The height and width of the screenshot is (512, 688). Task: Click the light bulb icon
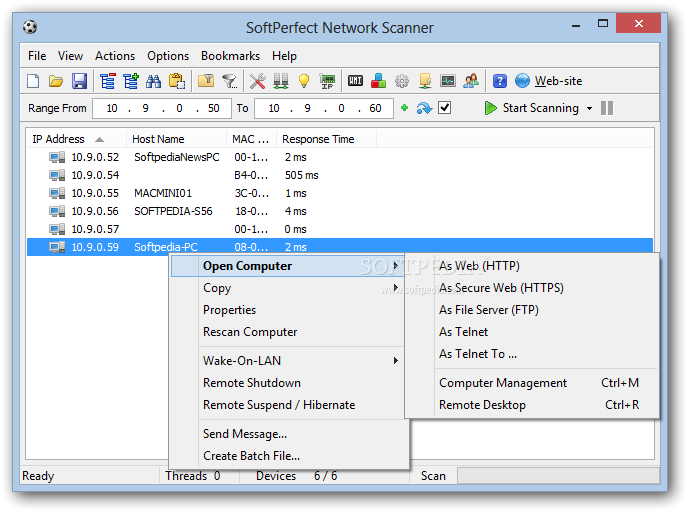(304, 81)
